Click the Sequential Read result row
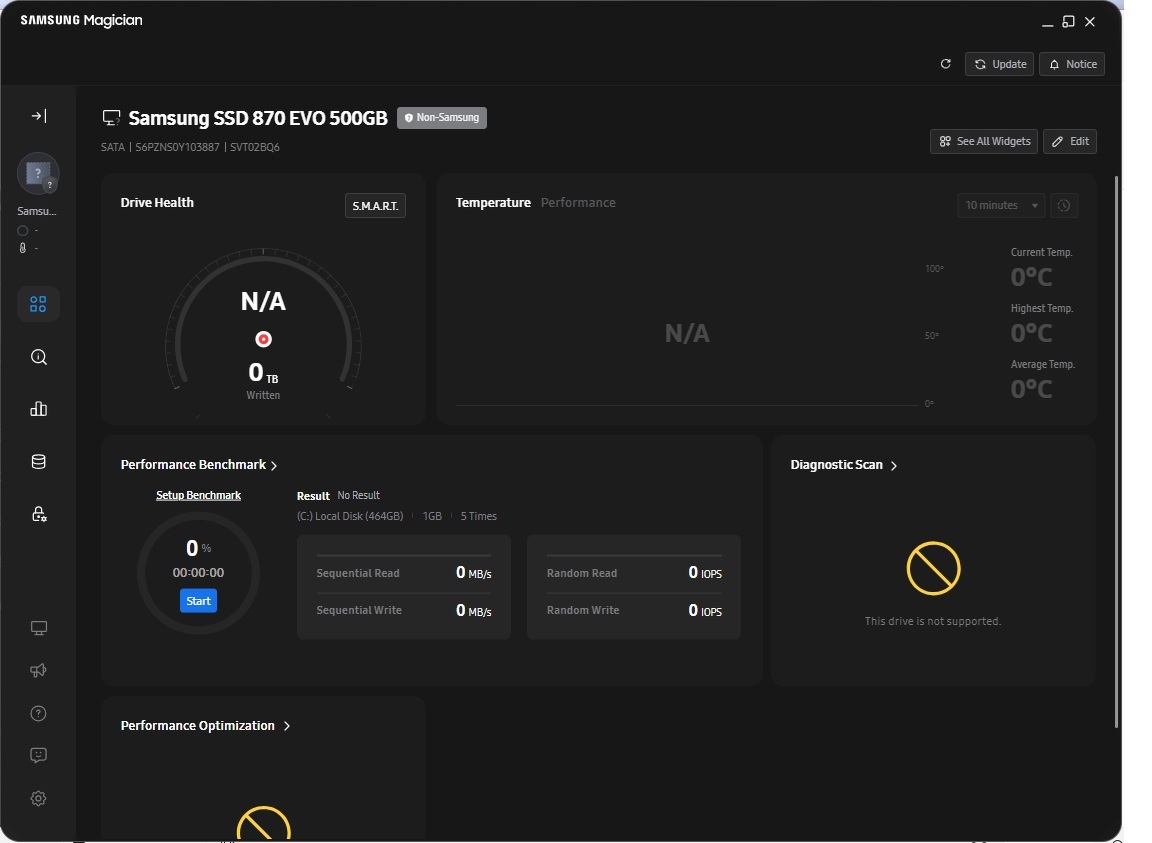This screenshot has width=1152, height=843. point(403,573)
